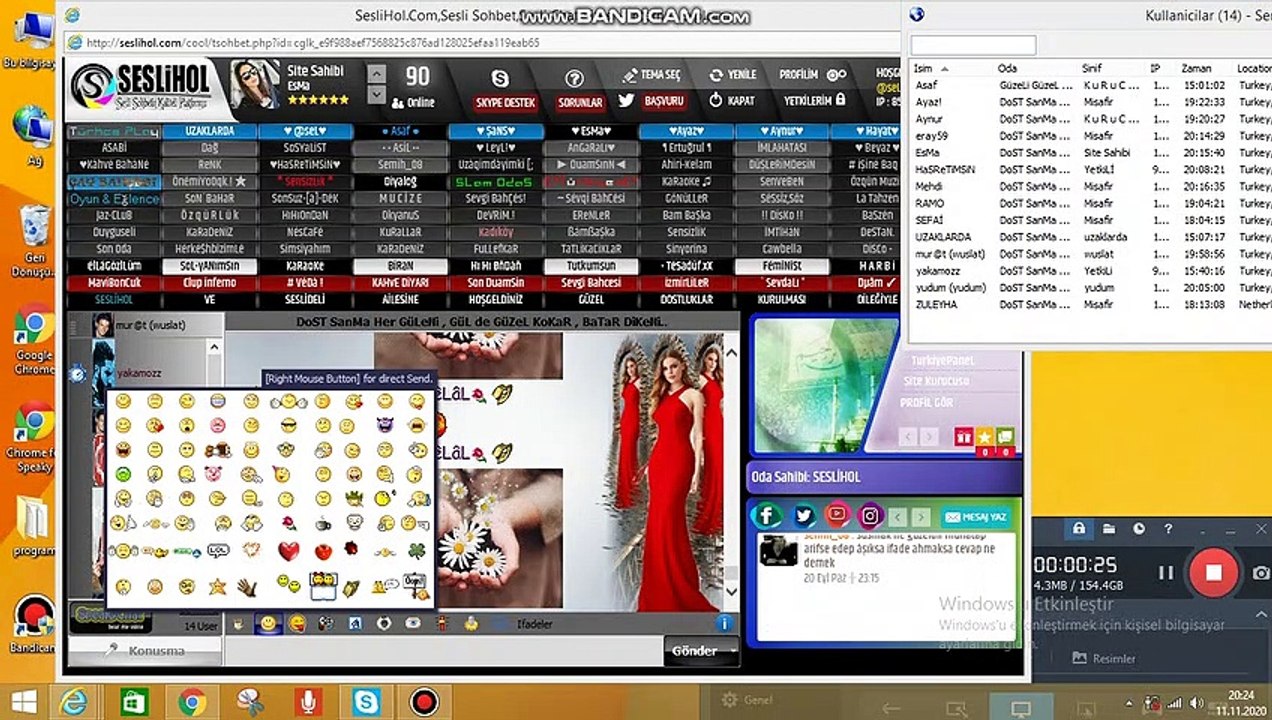Click the Bandicam lock icon

coord(1078,529)
